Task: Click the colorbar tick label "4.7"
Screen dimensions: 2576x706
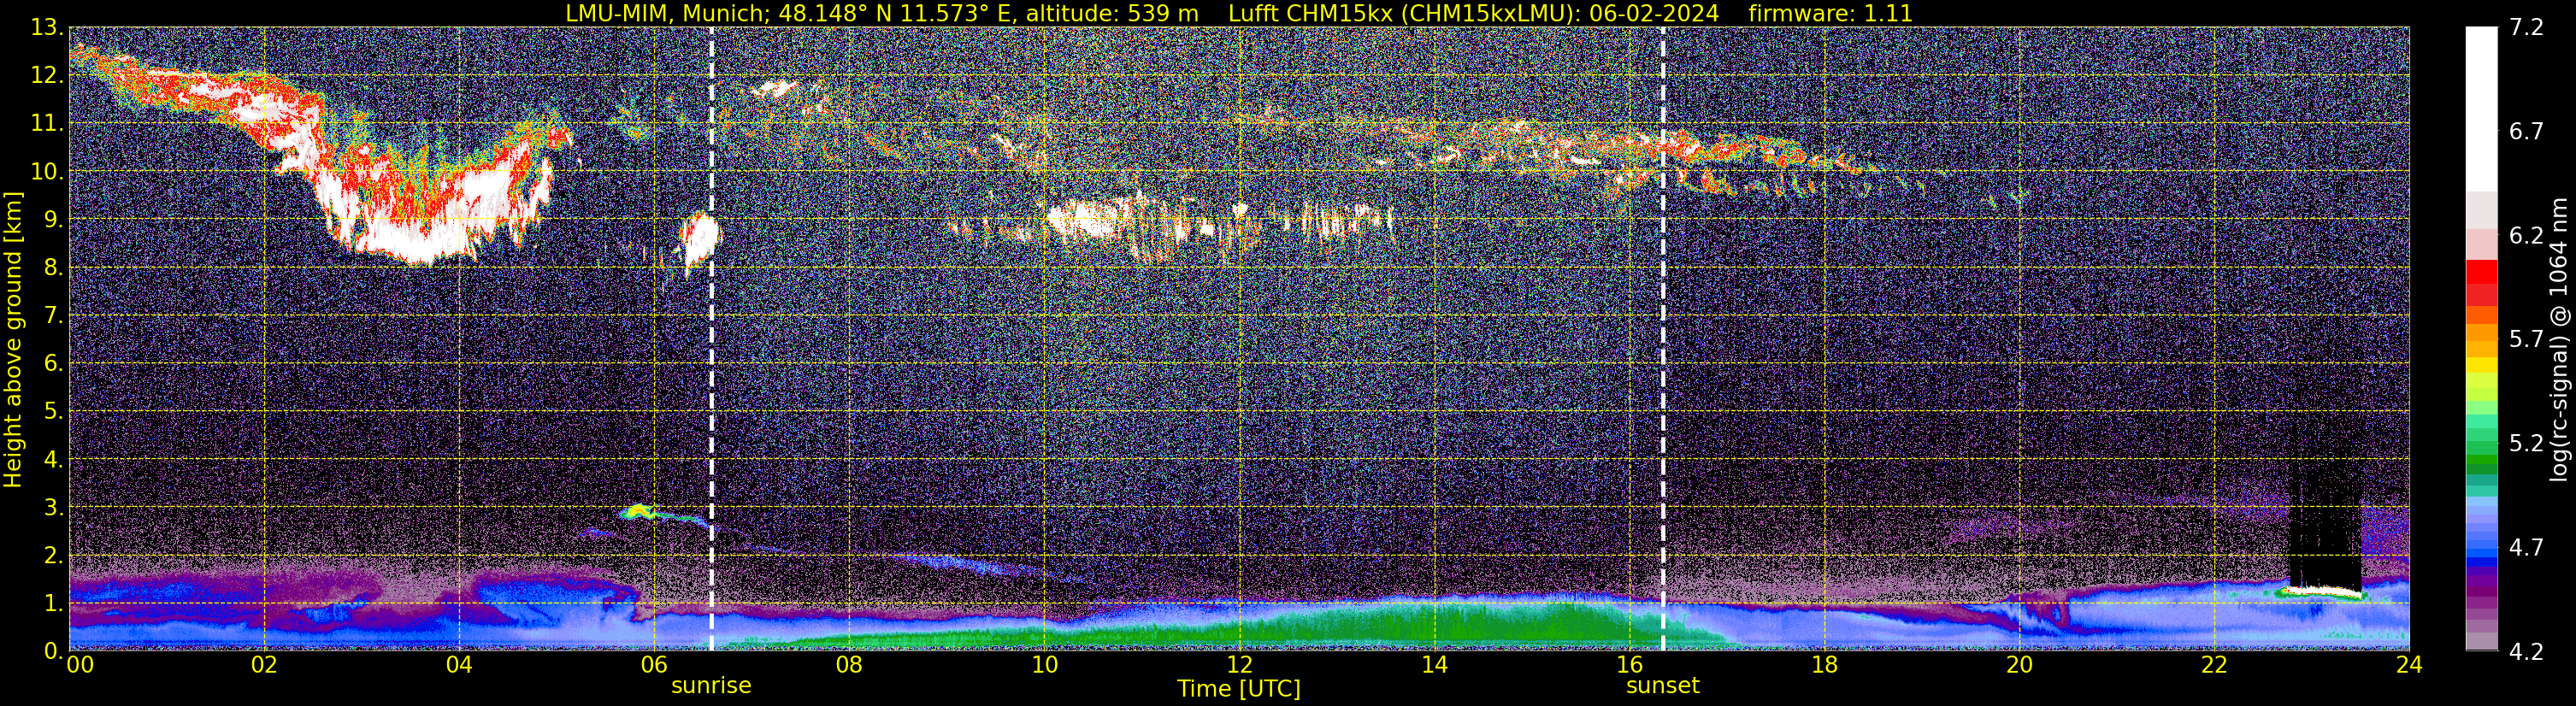Action: pos(2526,548)
